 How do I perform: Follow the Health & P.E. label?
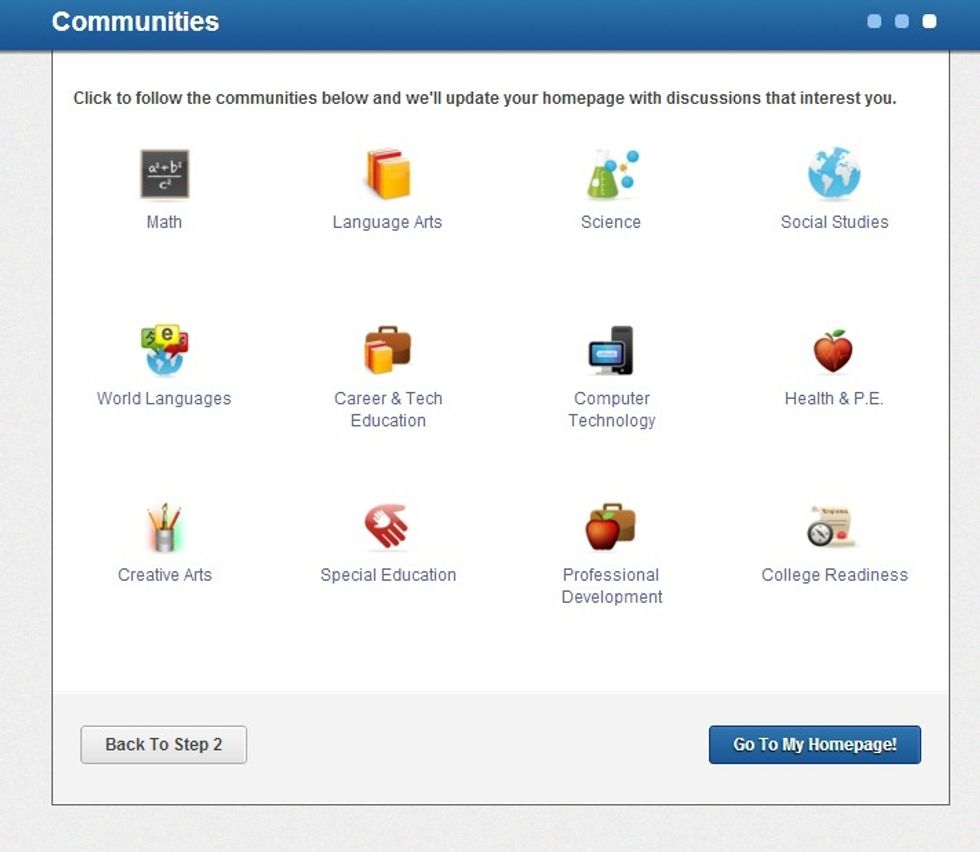click(x=834, y=398)
